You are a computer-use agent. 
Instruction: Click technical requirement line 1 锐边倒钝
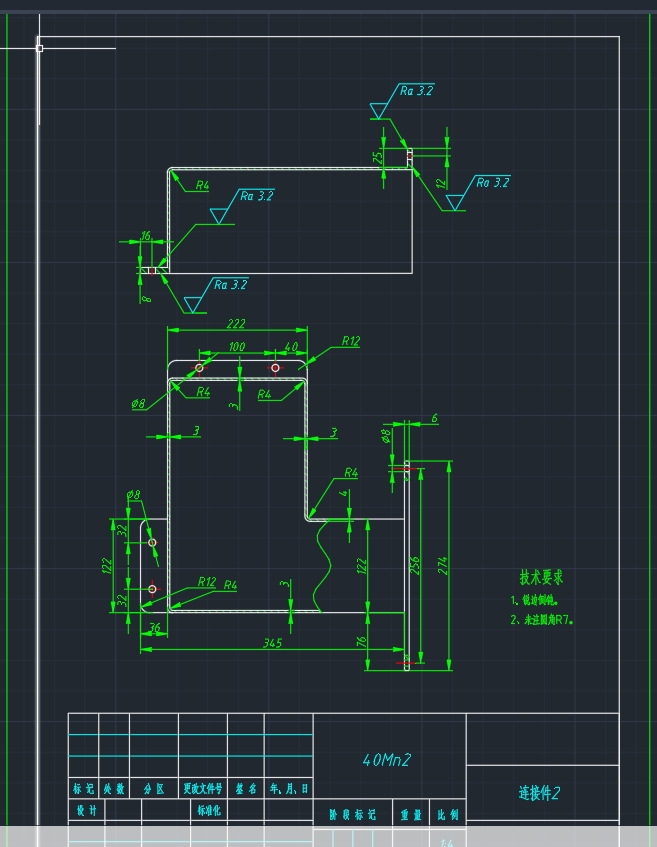[534, 600]
